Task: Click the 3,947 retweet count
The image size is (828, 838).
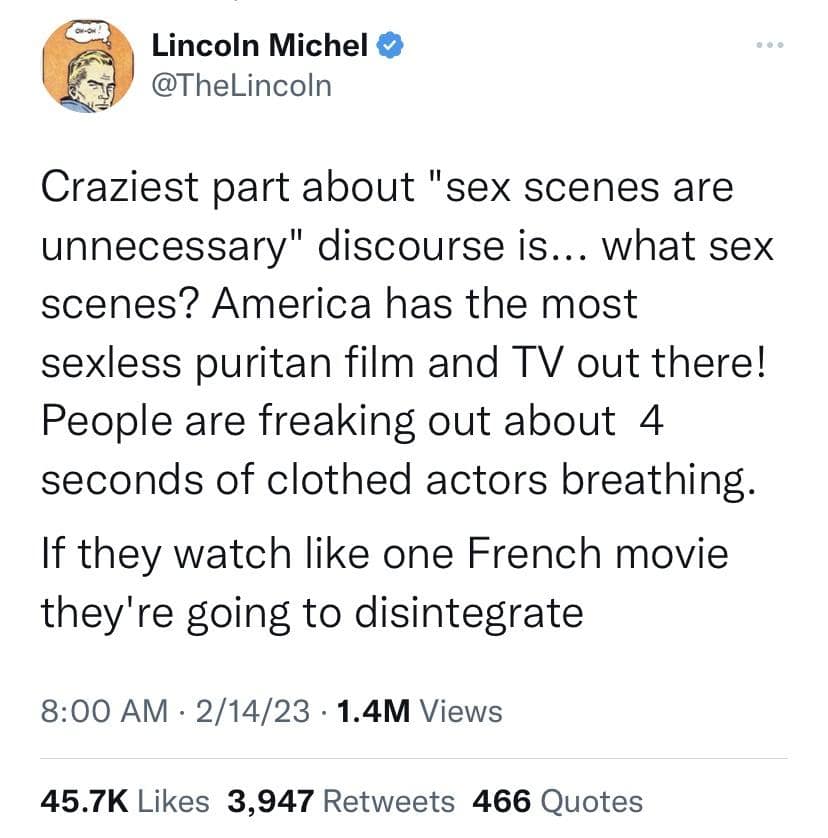Action: coord(272,801)
